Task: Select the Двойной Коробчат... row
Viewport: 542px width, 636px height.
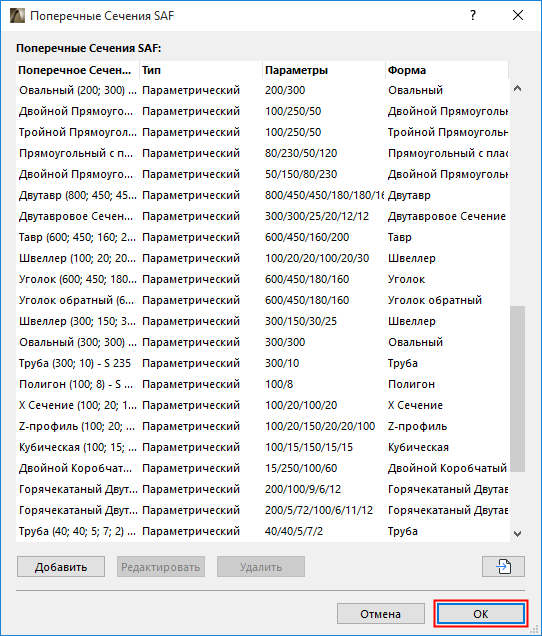Action: [262, 468]
